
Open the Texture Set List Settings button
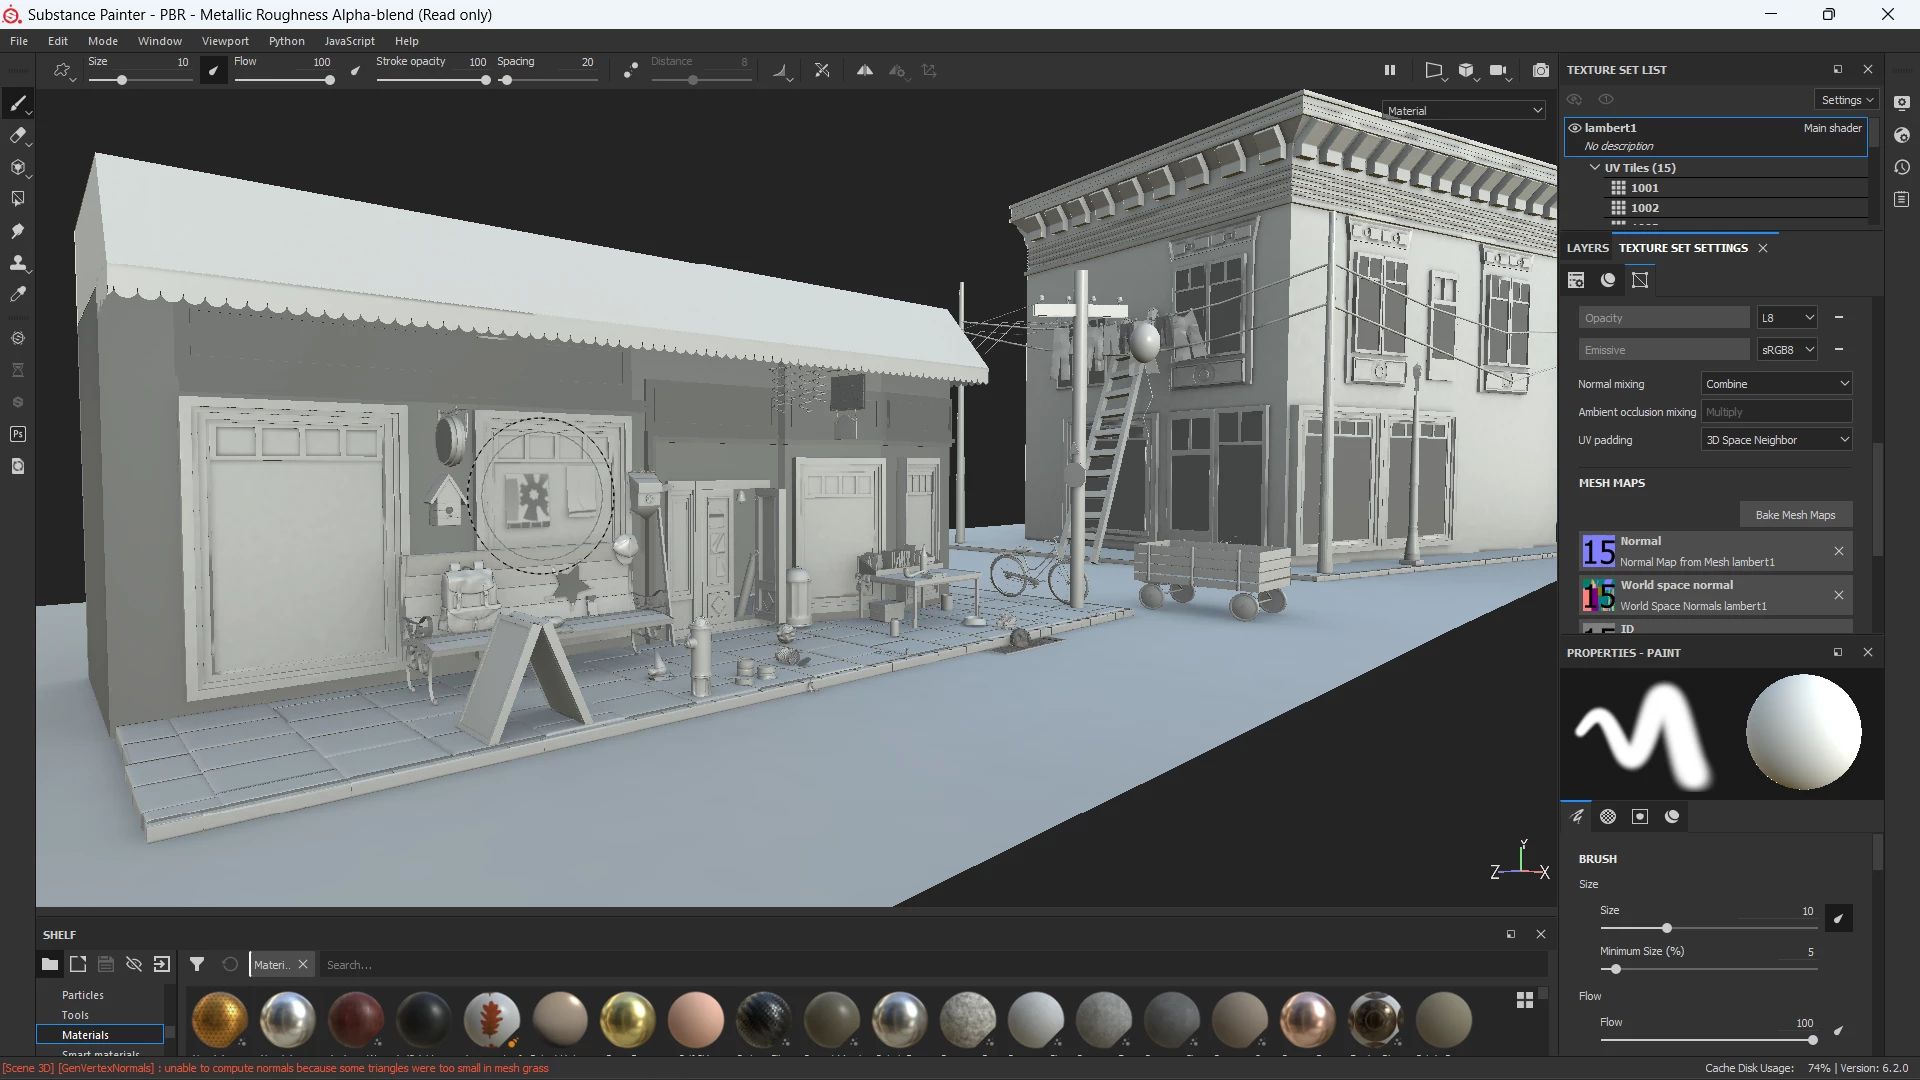pyautogui.click(x=1847, y=100)
